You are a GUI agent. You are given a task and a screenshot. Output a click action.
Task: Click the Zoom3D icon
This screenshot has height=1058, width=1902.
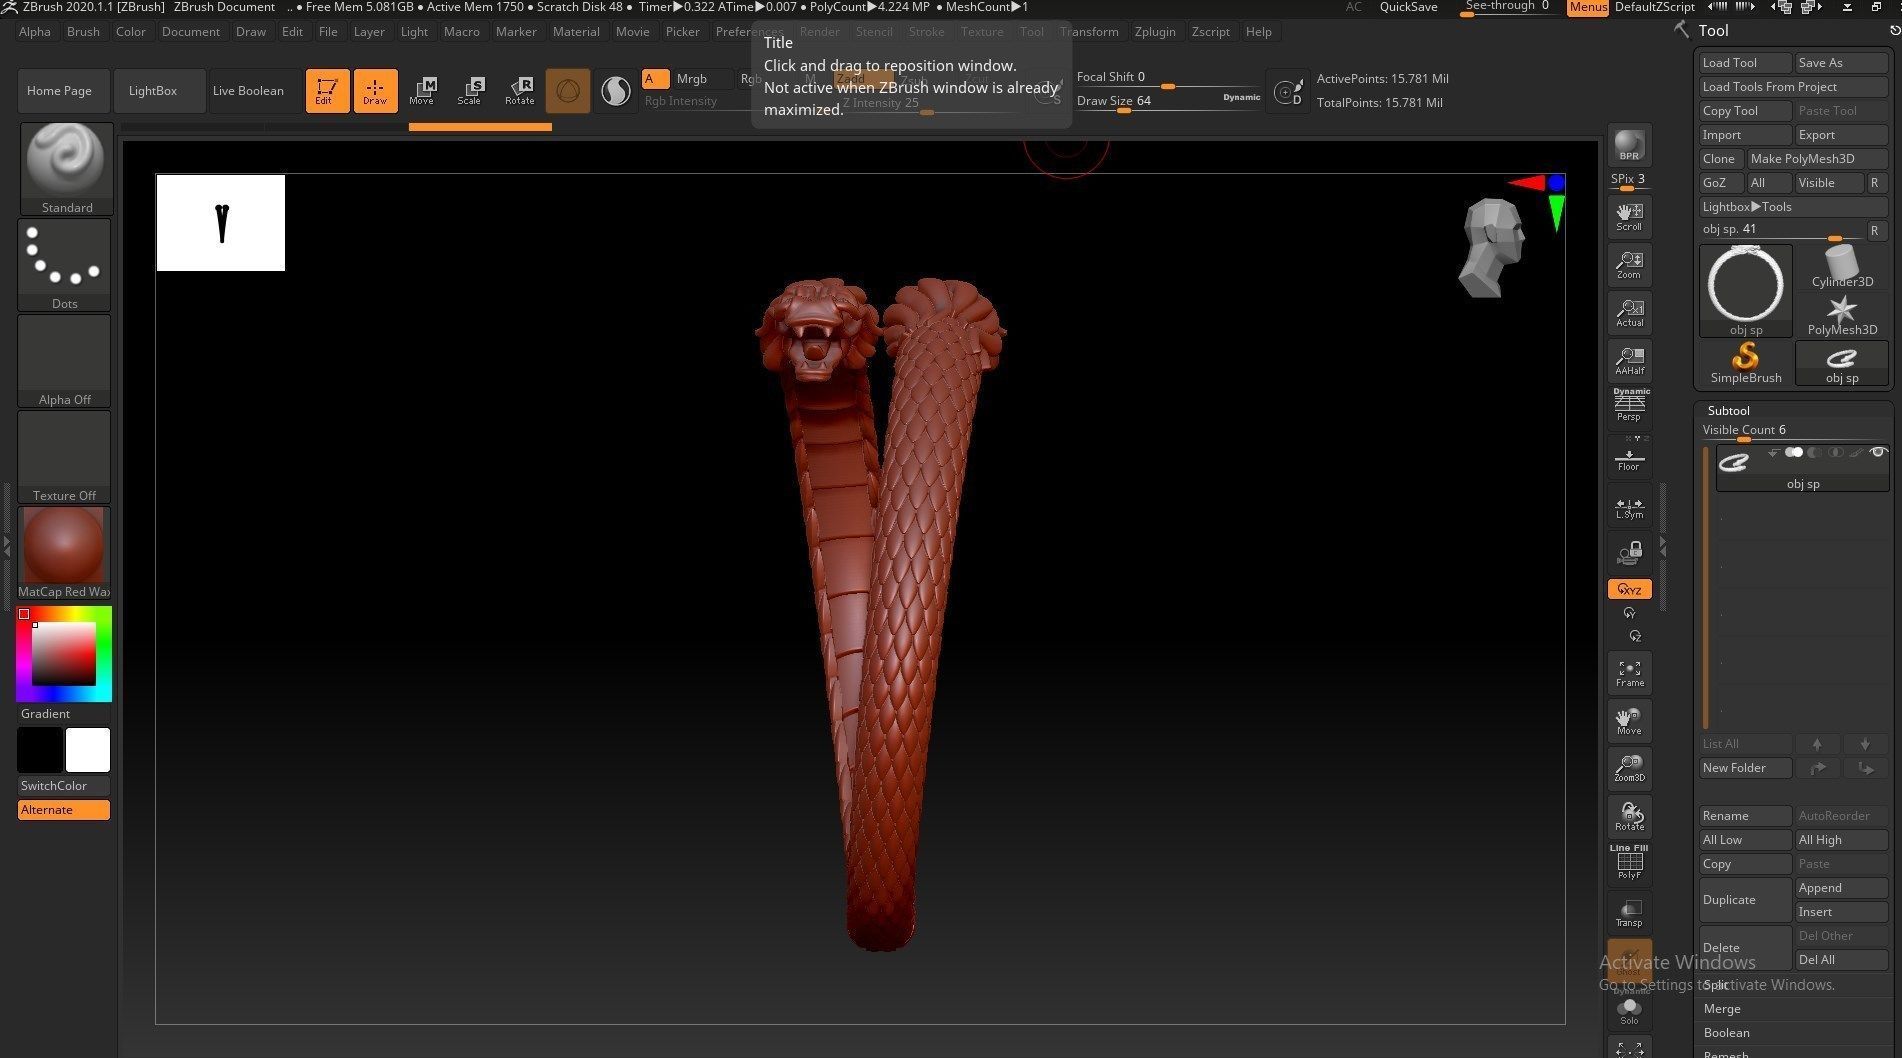(x=1629, y=767)
